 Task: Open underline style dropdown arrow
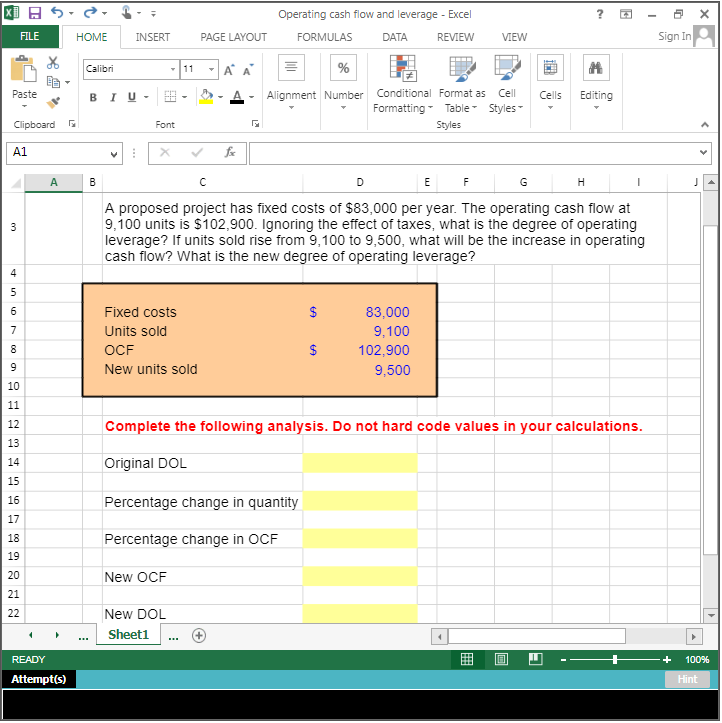(147, 97)
